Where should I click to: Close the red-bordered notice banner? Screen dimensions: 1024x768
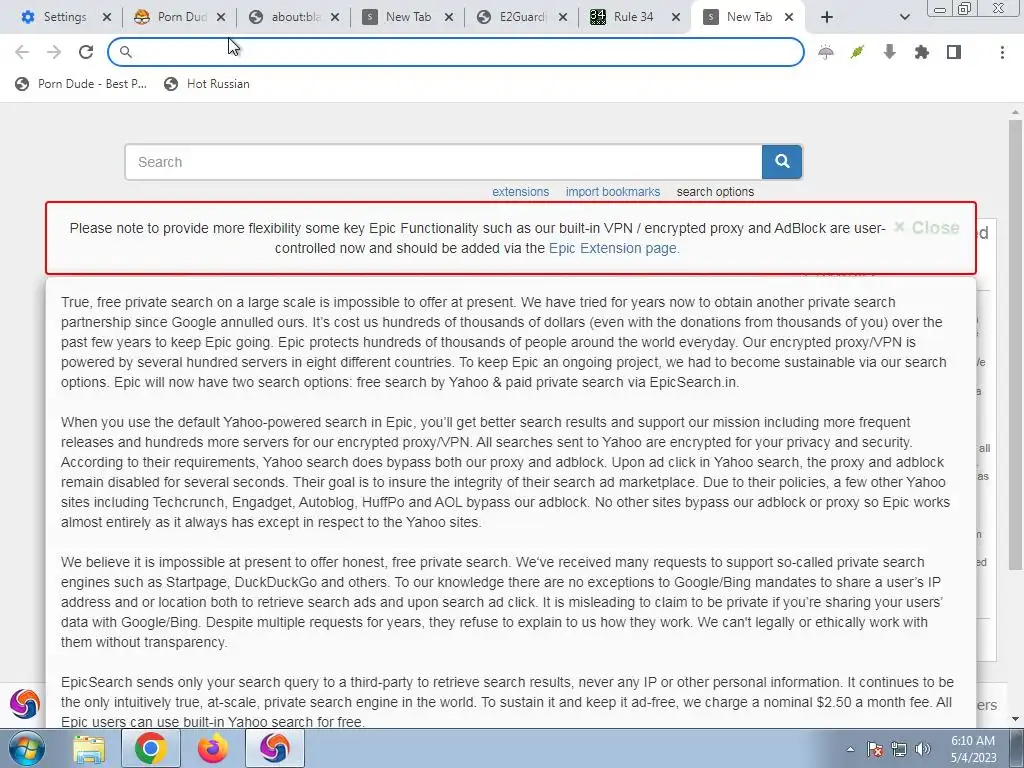pos(927,227)
